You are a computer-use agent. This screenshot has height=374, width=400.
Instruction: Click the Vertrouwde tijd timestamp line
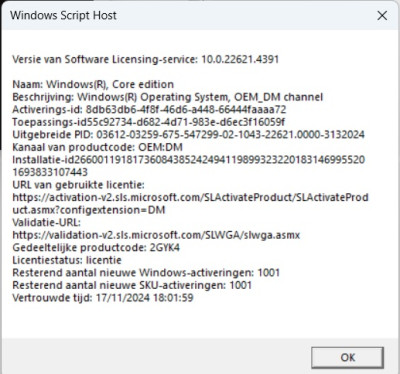coord(103,298)
